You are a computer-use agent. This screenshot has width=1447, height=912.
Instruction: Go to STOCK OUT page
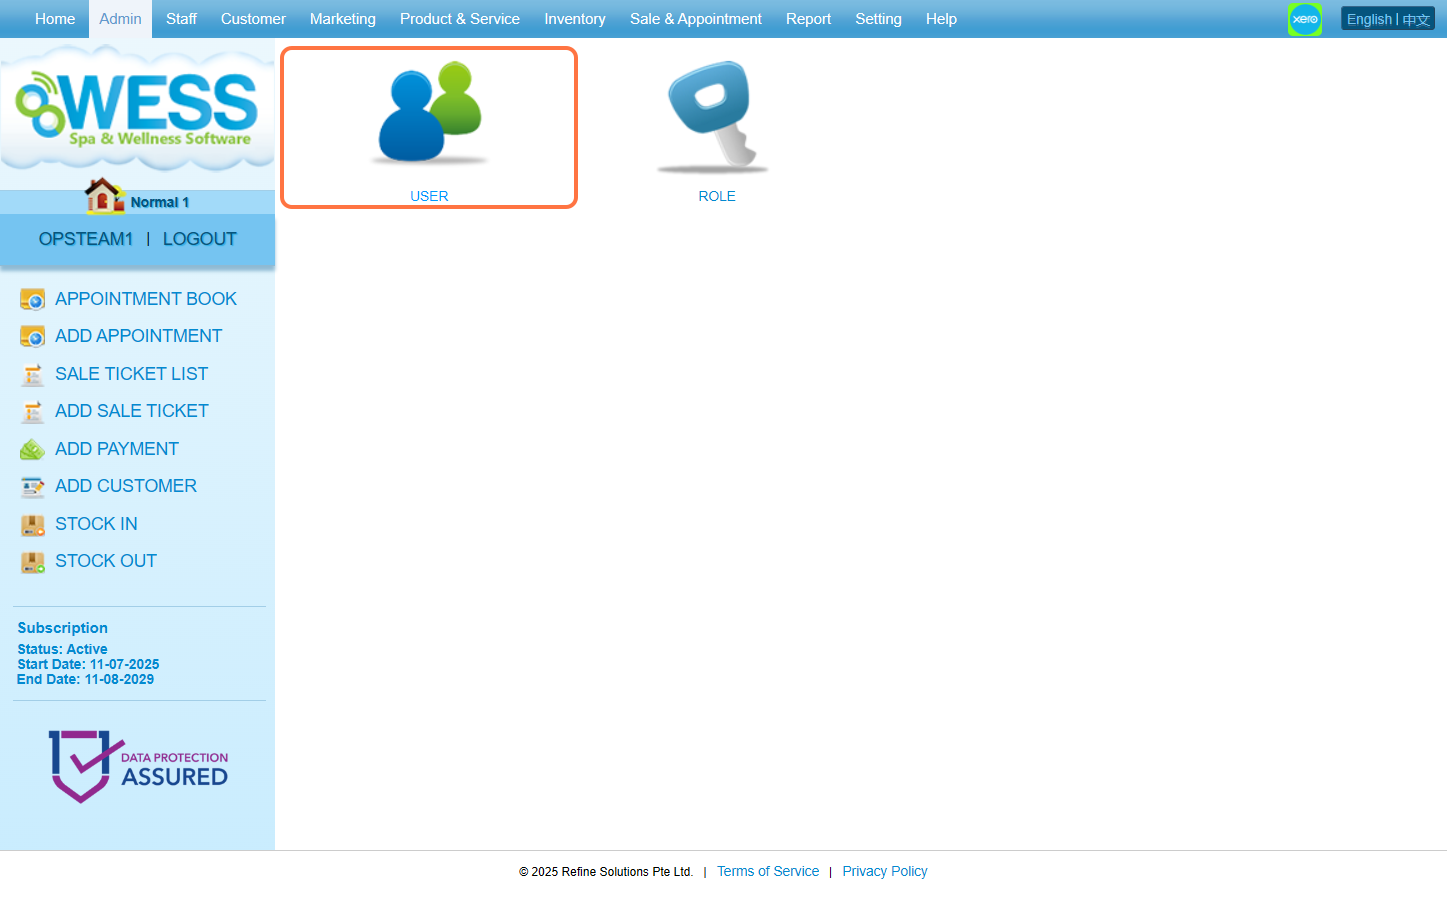(105, 561)
